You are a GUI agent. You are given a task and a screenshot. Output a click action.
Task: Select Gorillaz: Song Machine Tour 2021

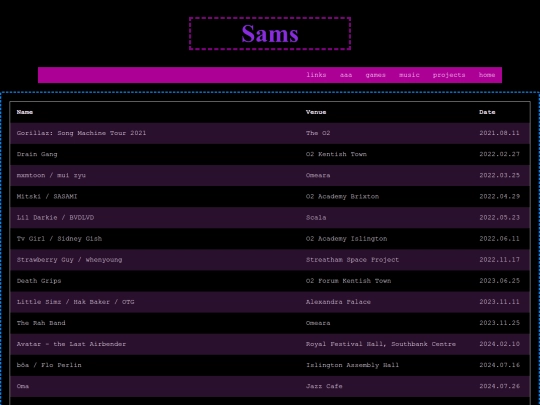[81, 133]
